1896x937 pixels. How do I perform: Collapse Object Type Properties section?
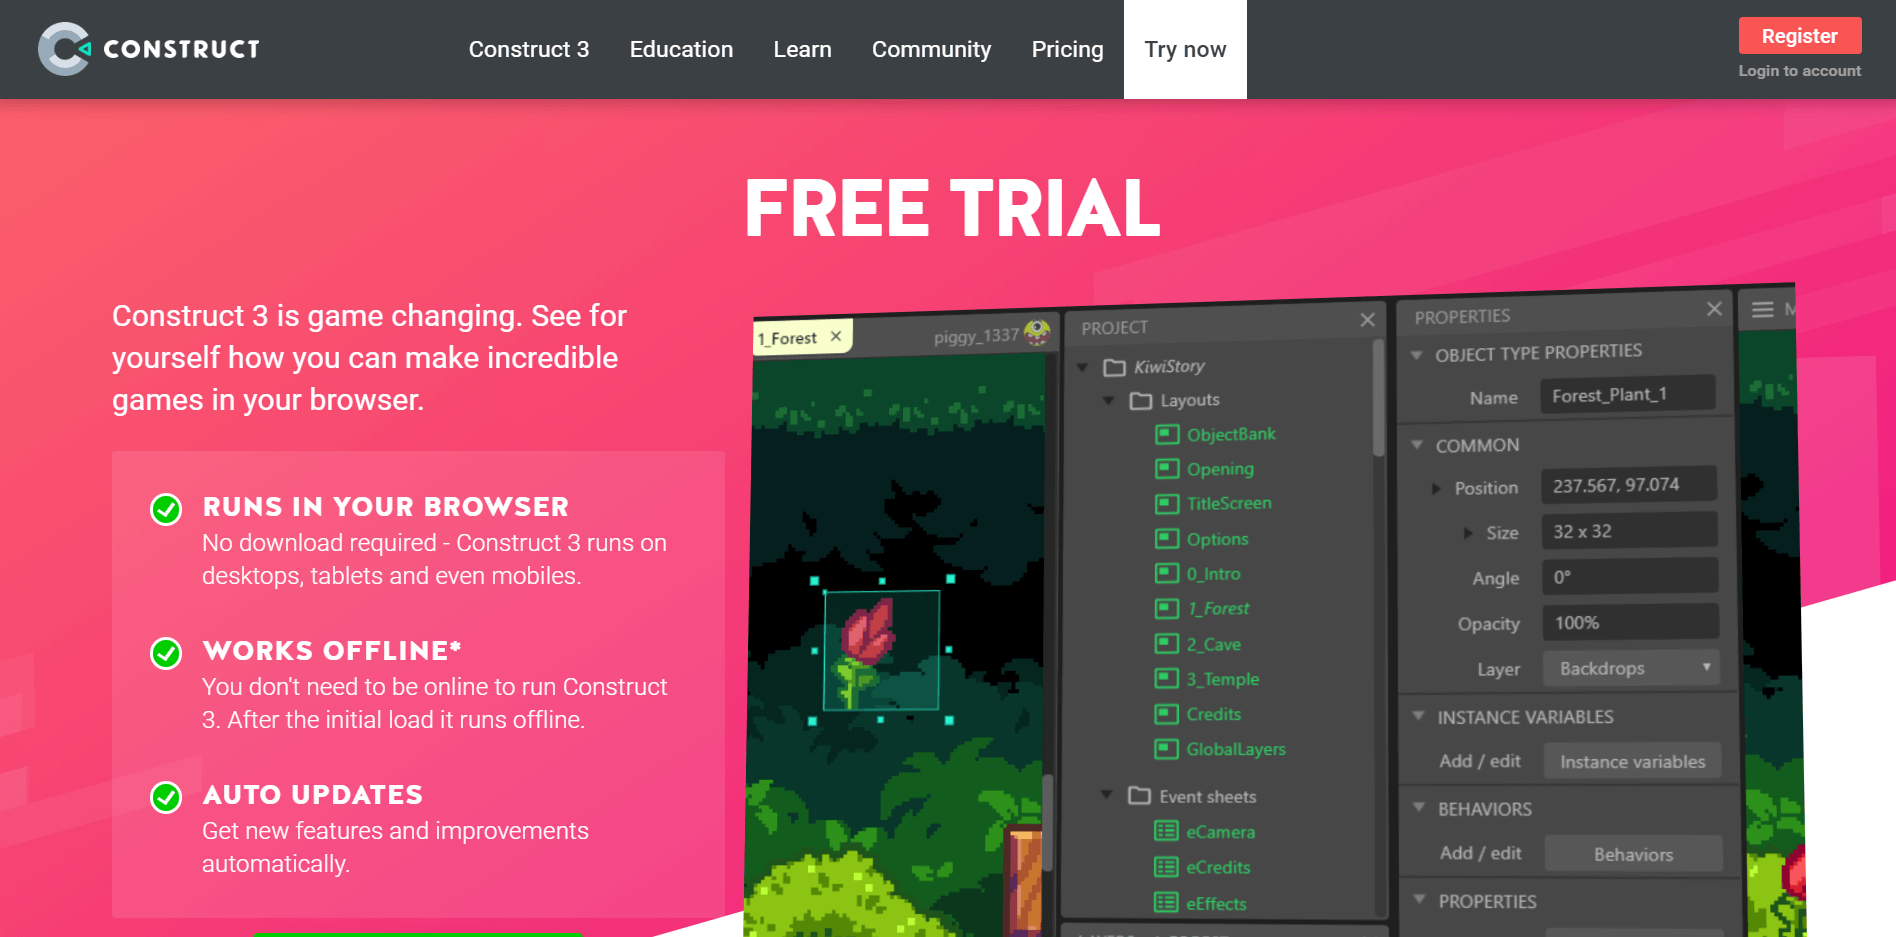click(x=1416, y=355)
